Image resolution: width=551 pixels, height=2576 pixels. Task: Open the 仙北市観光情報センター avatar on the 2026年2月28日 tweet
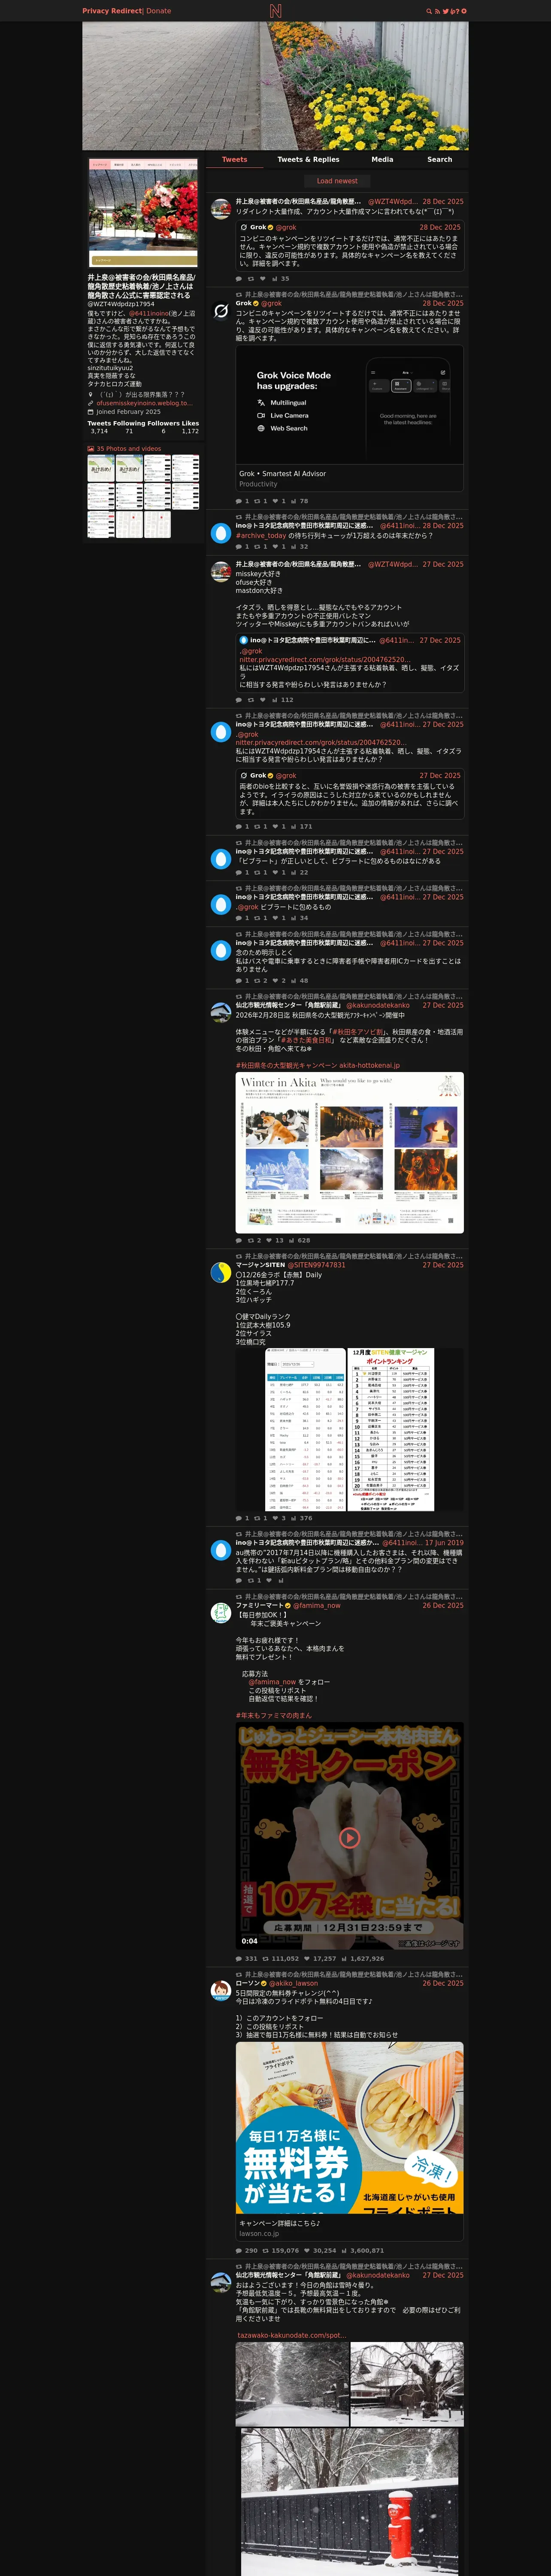[x=221, y=1013]
